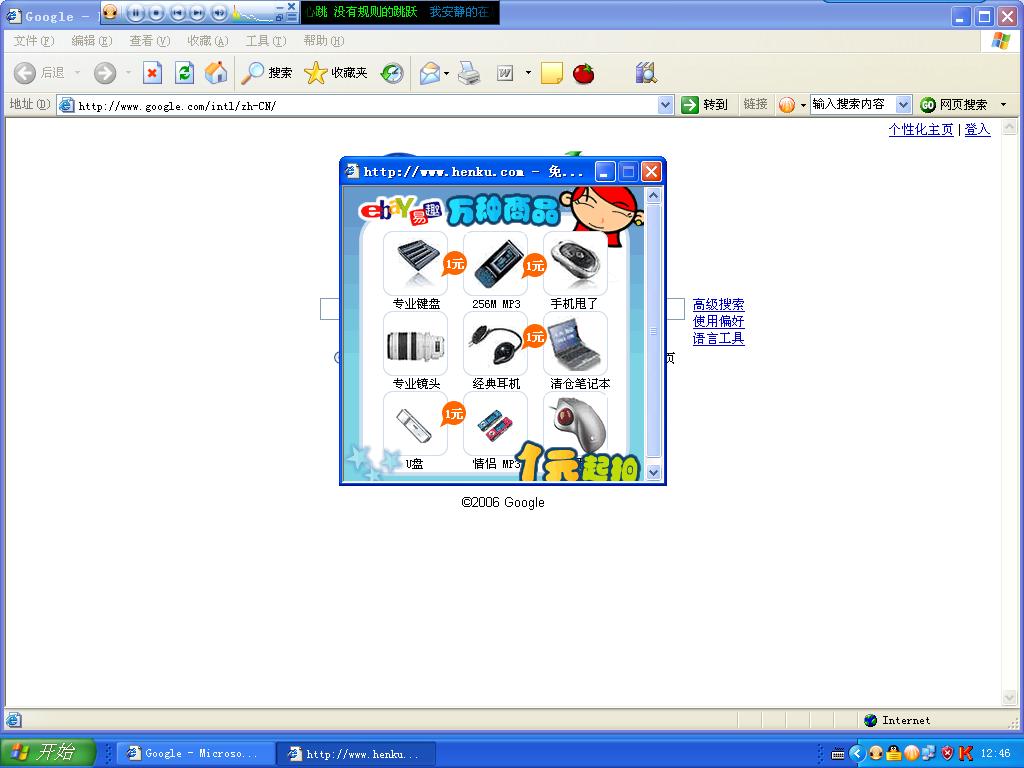Open the Word edit dropdown arrow
This screenshot has height=768, width=1024.
click(528, 73)
